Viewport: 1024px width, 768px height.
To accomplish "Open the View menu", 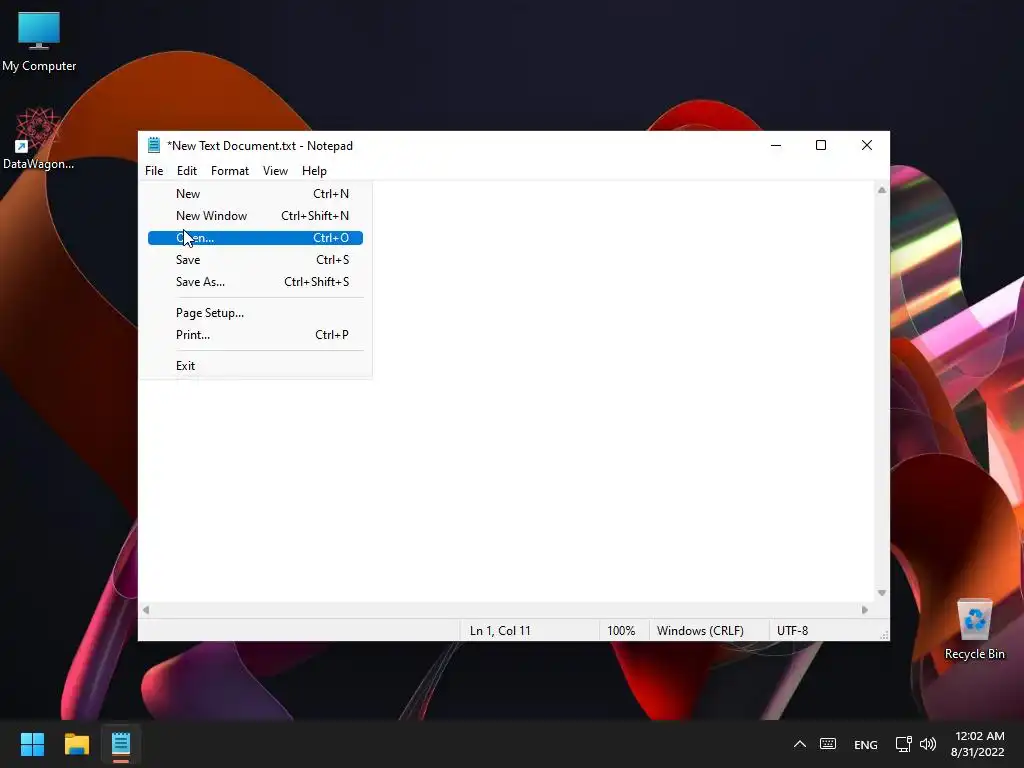I will [275, 170].
